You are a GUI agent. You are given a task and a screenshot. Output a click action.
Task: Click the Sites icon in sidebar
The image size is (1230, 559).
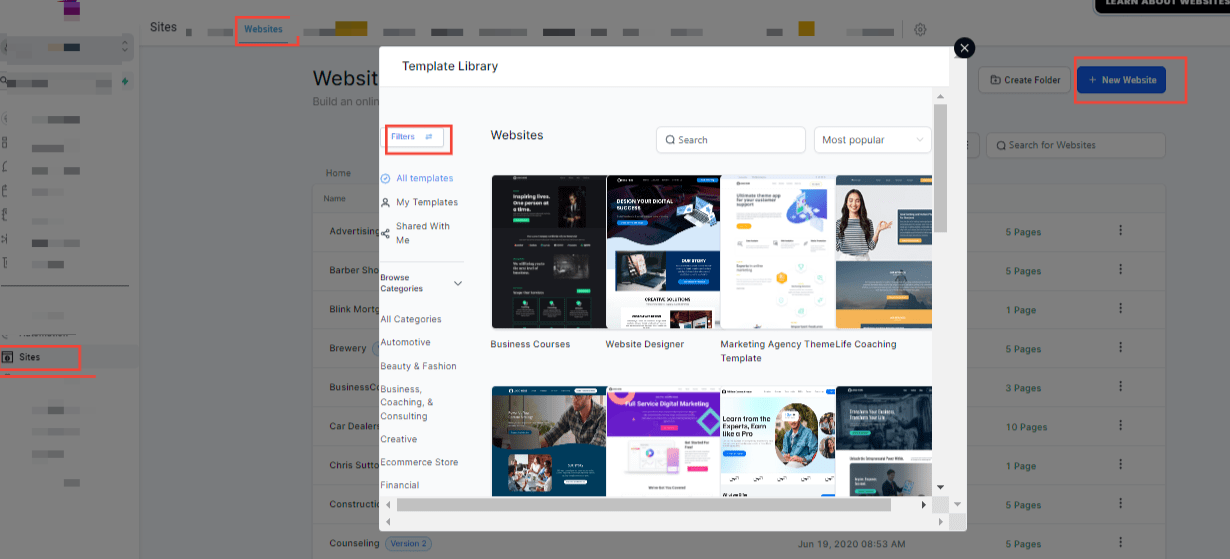(8, 357)
